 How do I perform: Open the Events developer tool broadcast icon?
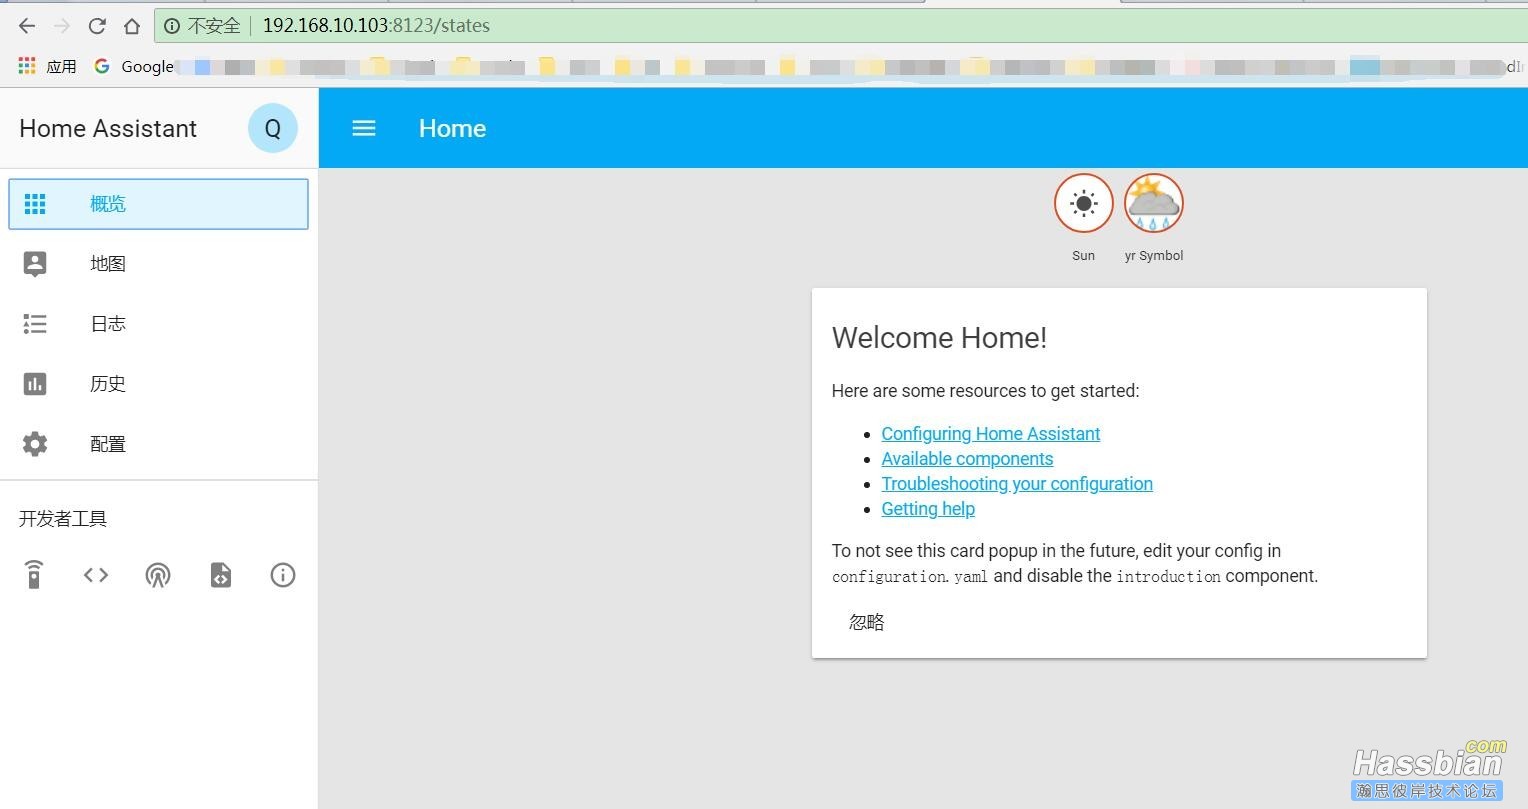[x=158, y=575]
